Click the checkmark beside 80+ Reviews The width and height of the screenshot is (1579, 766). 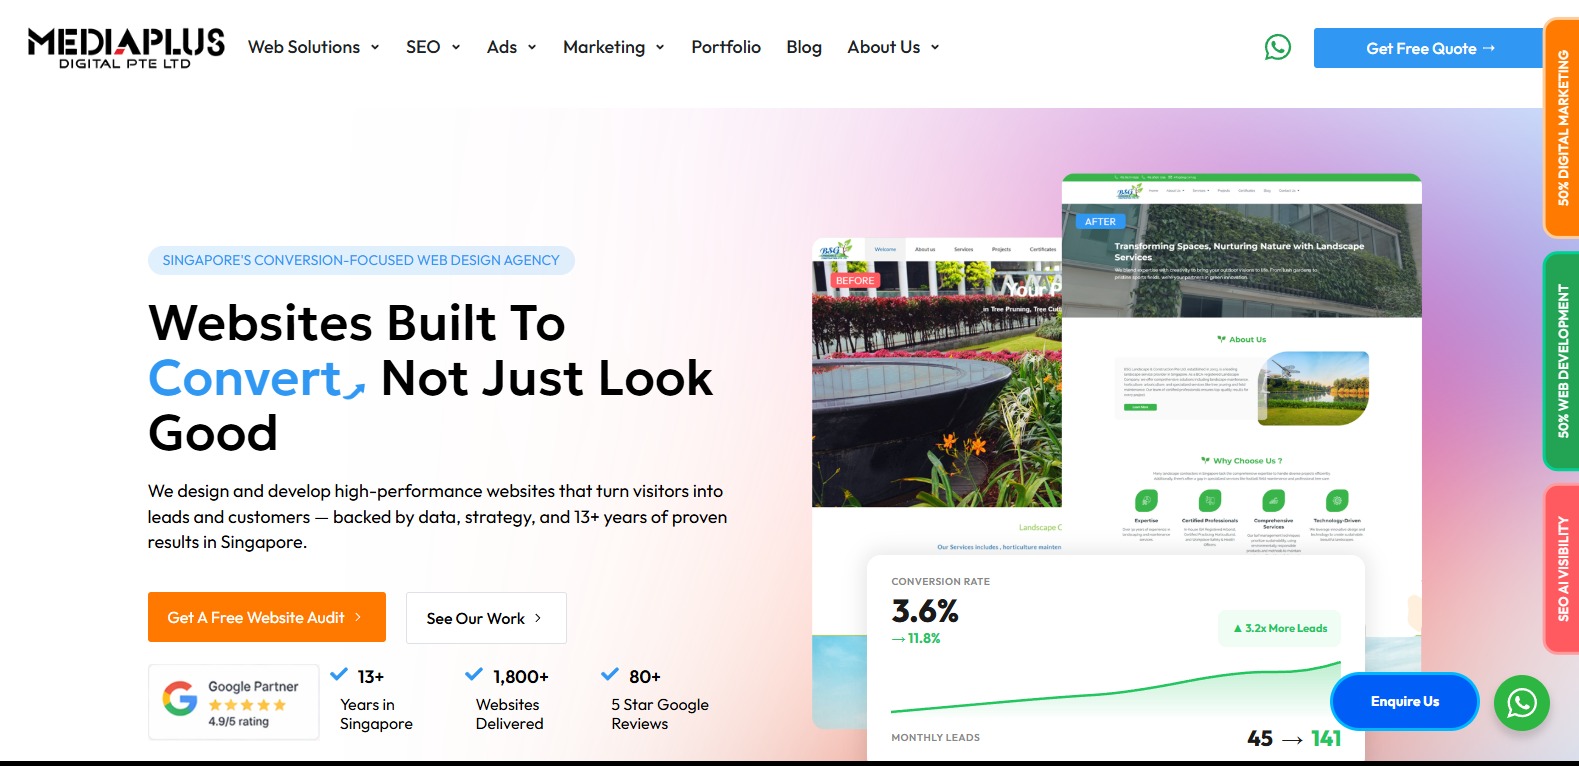coord(609,674)
